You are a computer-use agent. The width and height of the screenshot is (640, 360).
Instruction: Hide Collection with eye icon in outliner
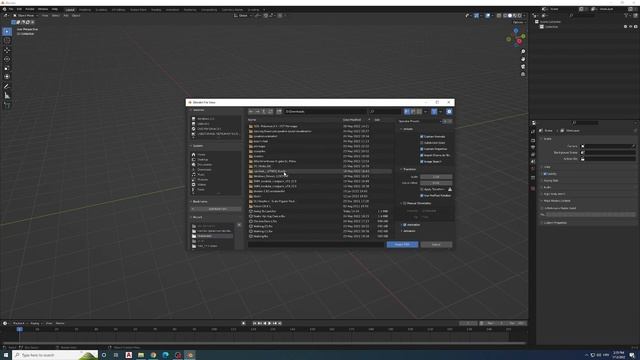[x=631, y=27]
